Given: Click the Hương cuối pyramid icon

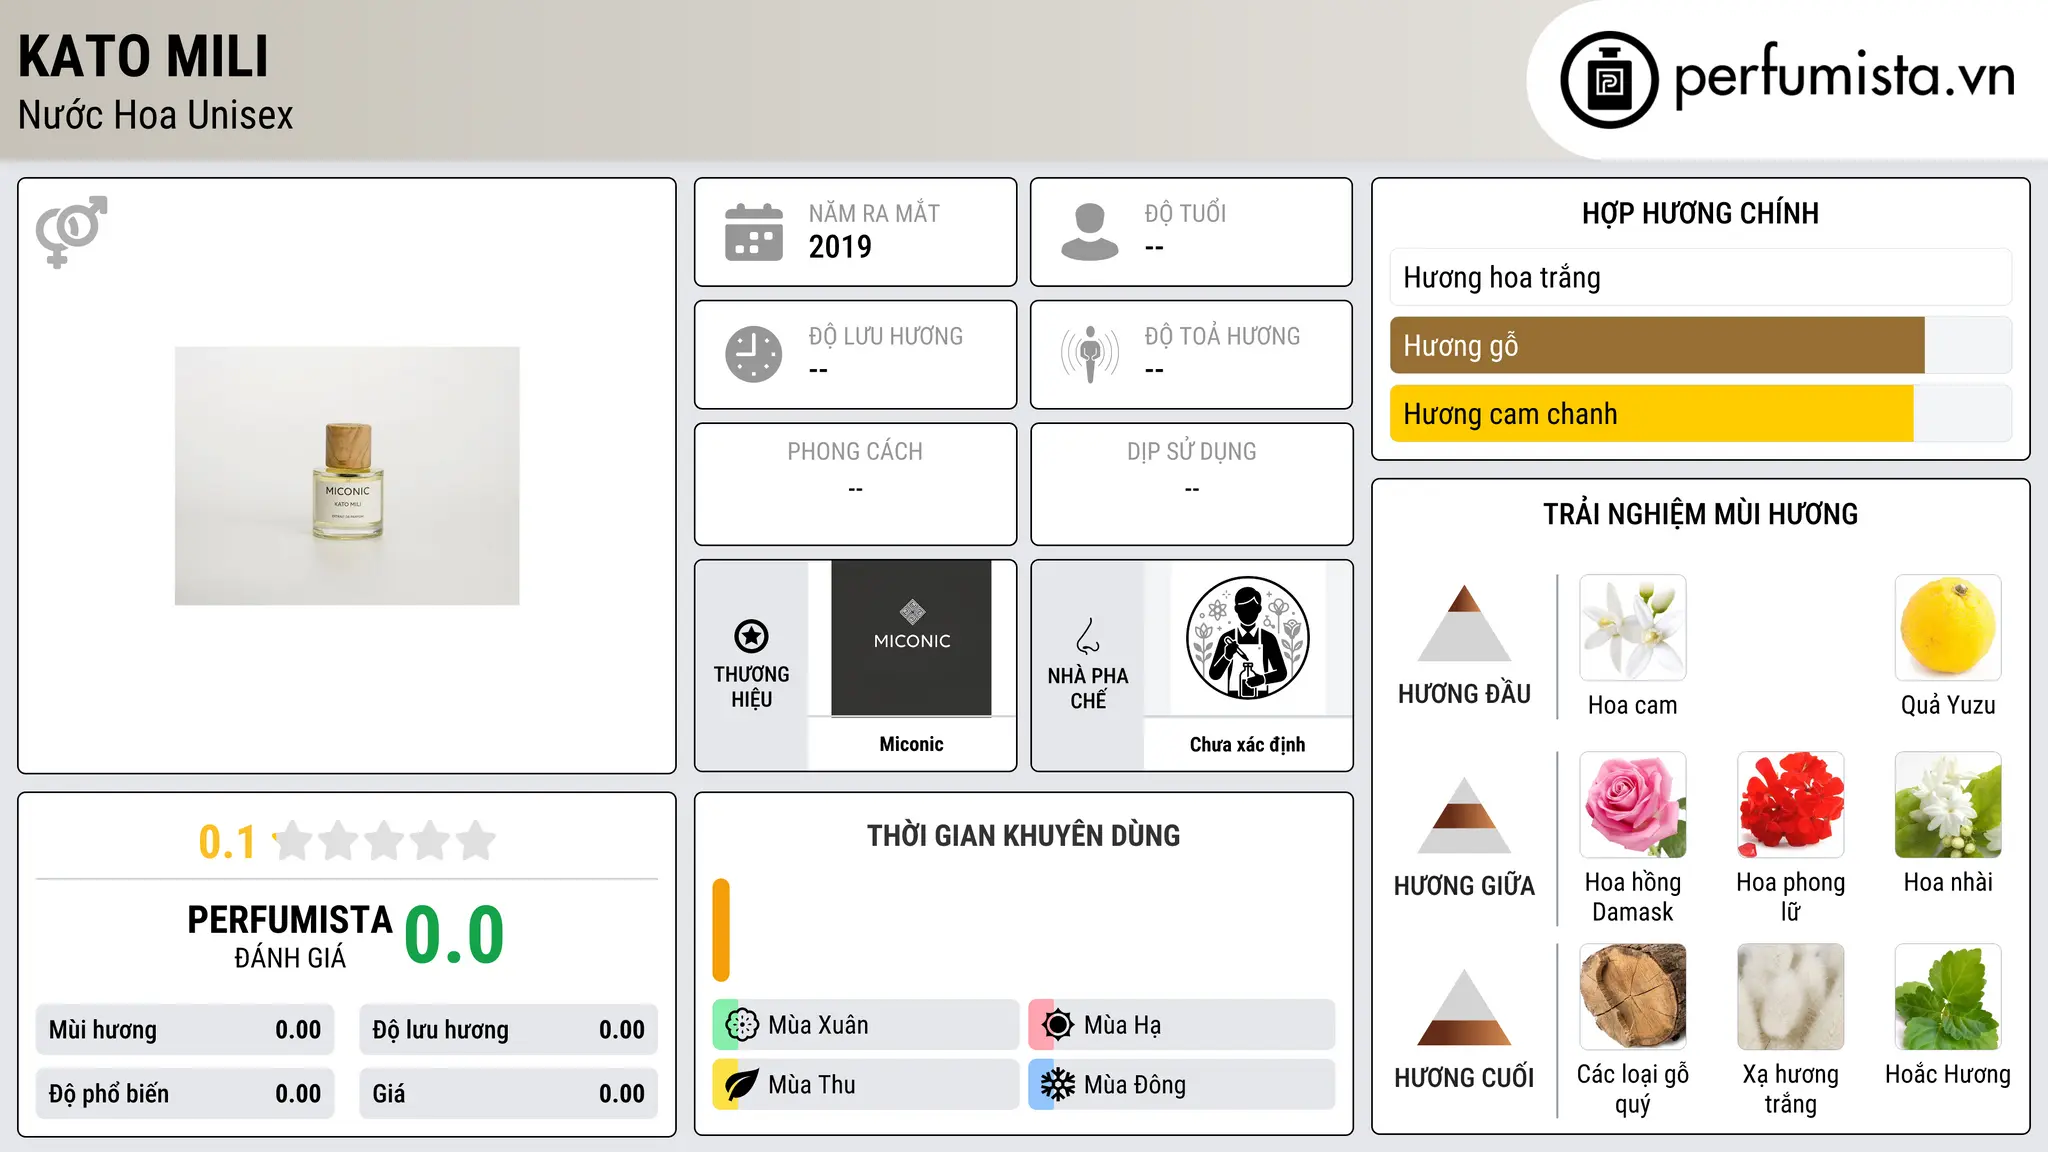Looking at the screenshot, I should pyautogui.click(x=1464, y=1007).
